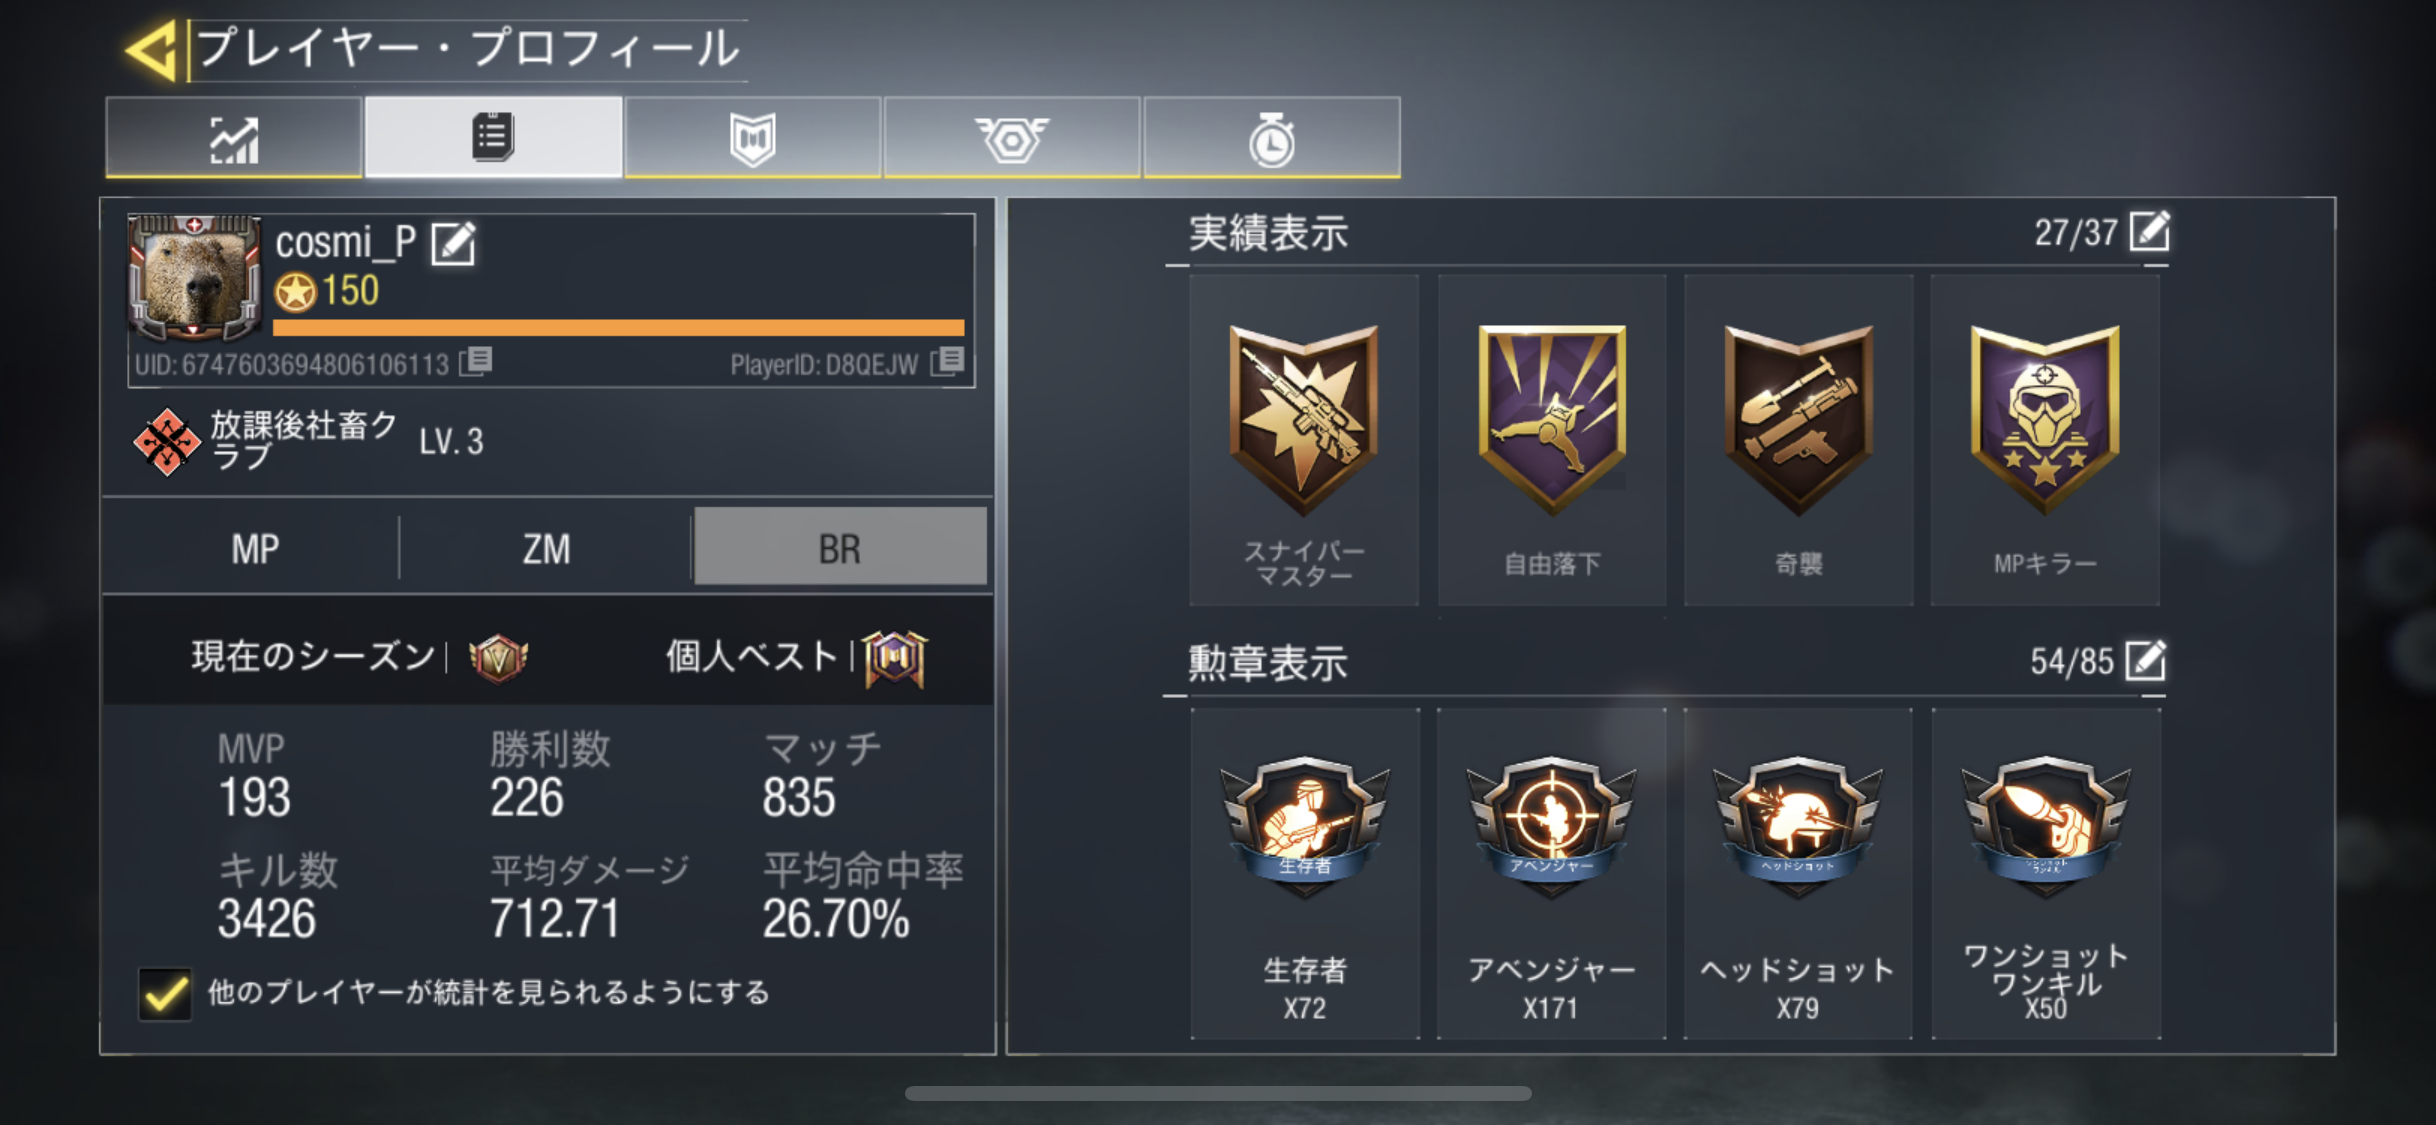Viewport: 2436px width, 1125px height.
Task: Open the statistics chart tab
Action: point(234,138)
